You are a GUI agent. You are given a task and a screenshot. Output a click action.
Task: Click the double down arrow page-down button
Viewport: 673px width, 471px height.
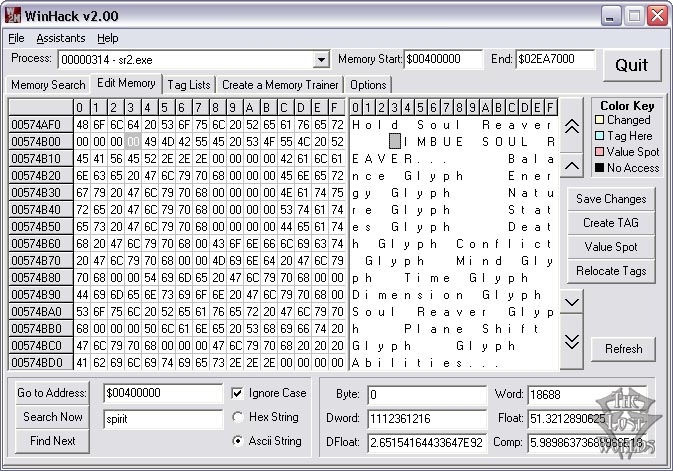tap(572, 341)
